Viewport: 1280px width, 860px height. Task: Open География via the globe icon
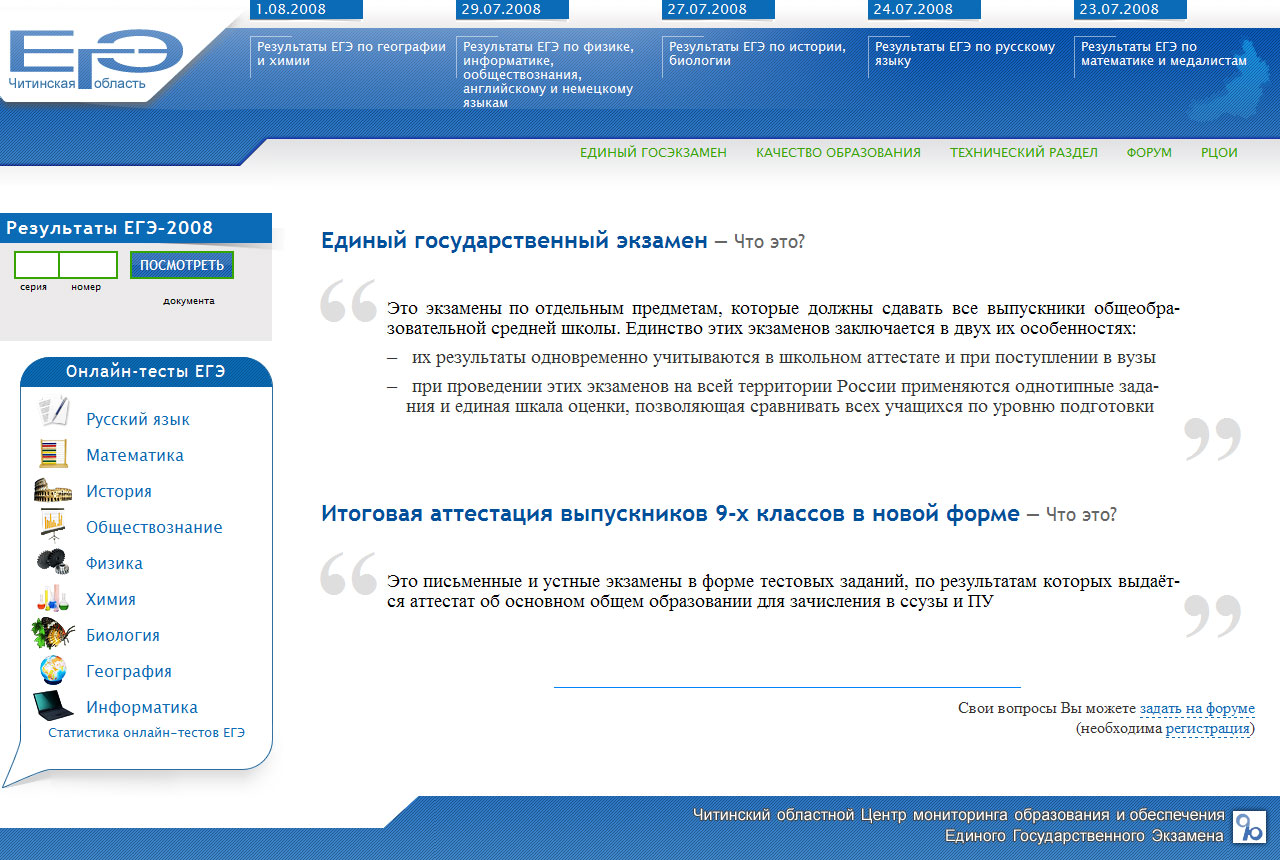(x=52, y=670)
